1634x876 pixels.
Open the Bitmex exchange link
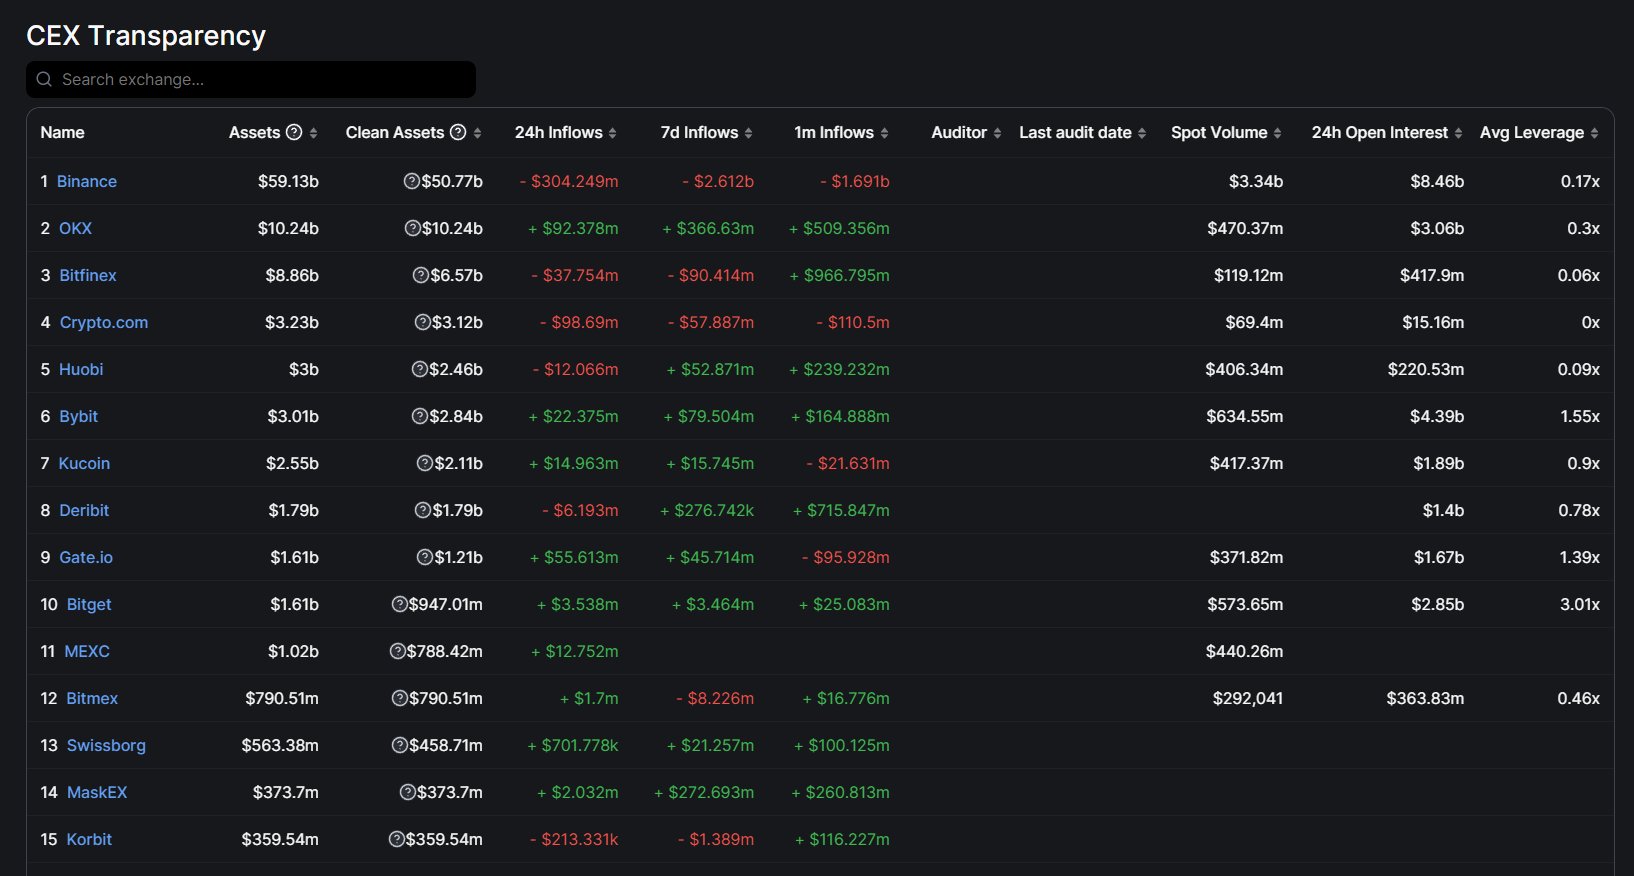click(x=92, y=698)
